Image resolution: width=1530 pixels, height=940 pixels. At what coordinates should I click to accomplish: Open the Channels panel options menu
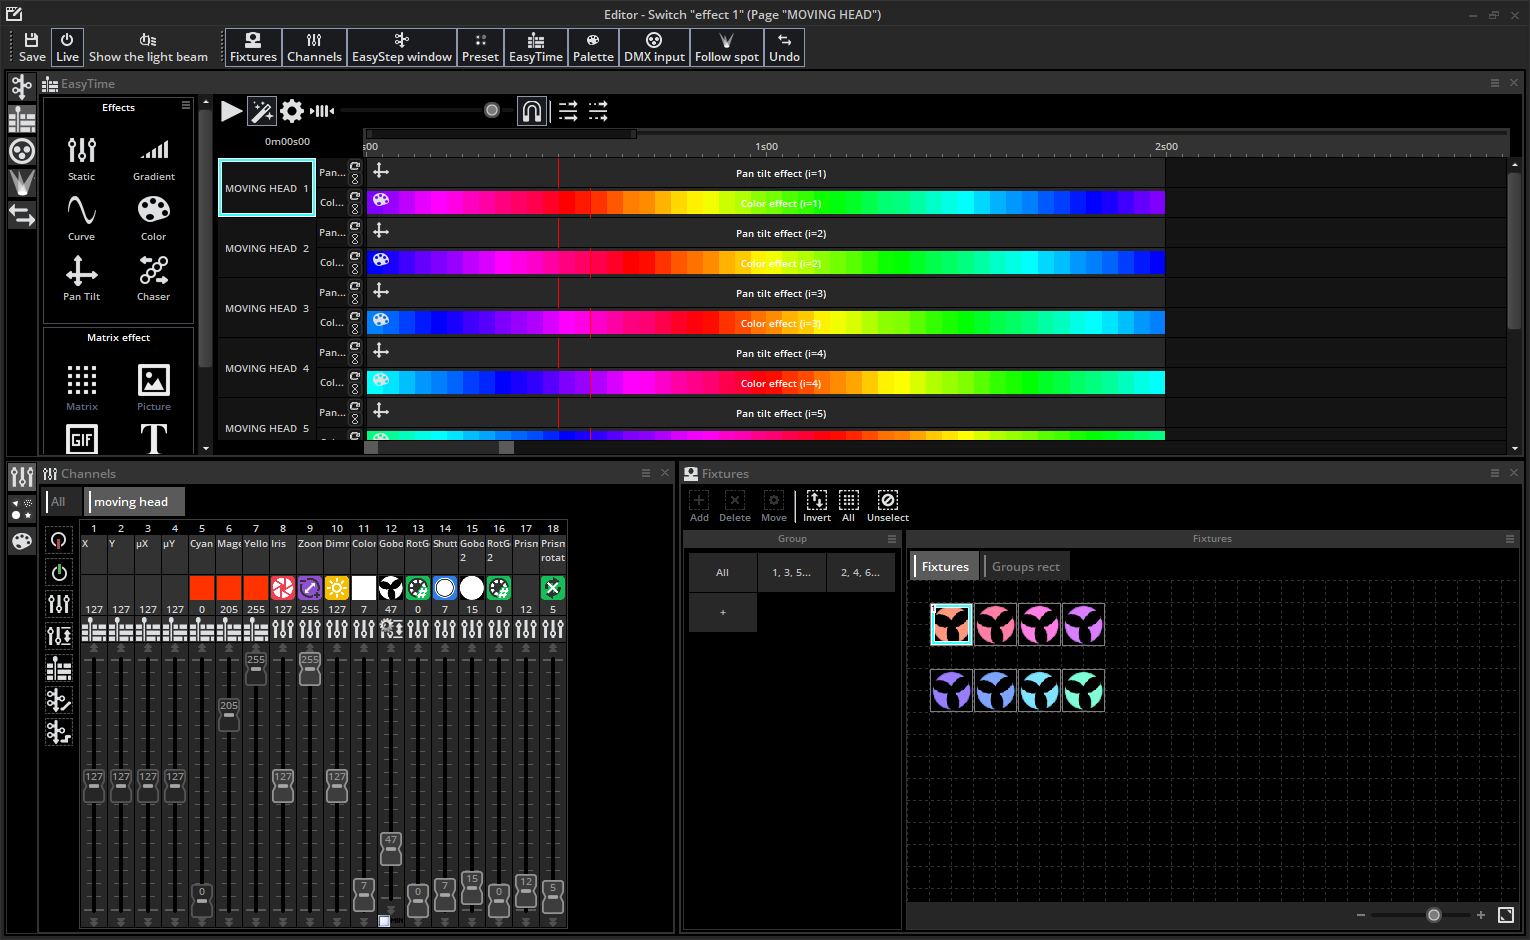646,473
